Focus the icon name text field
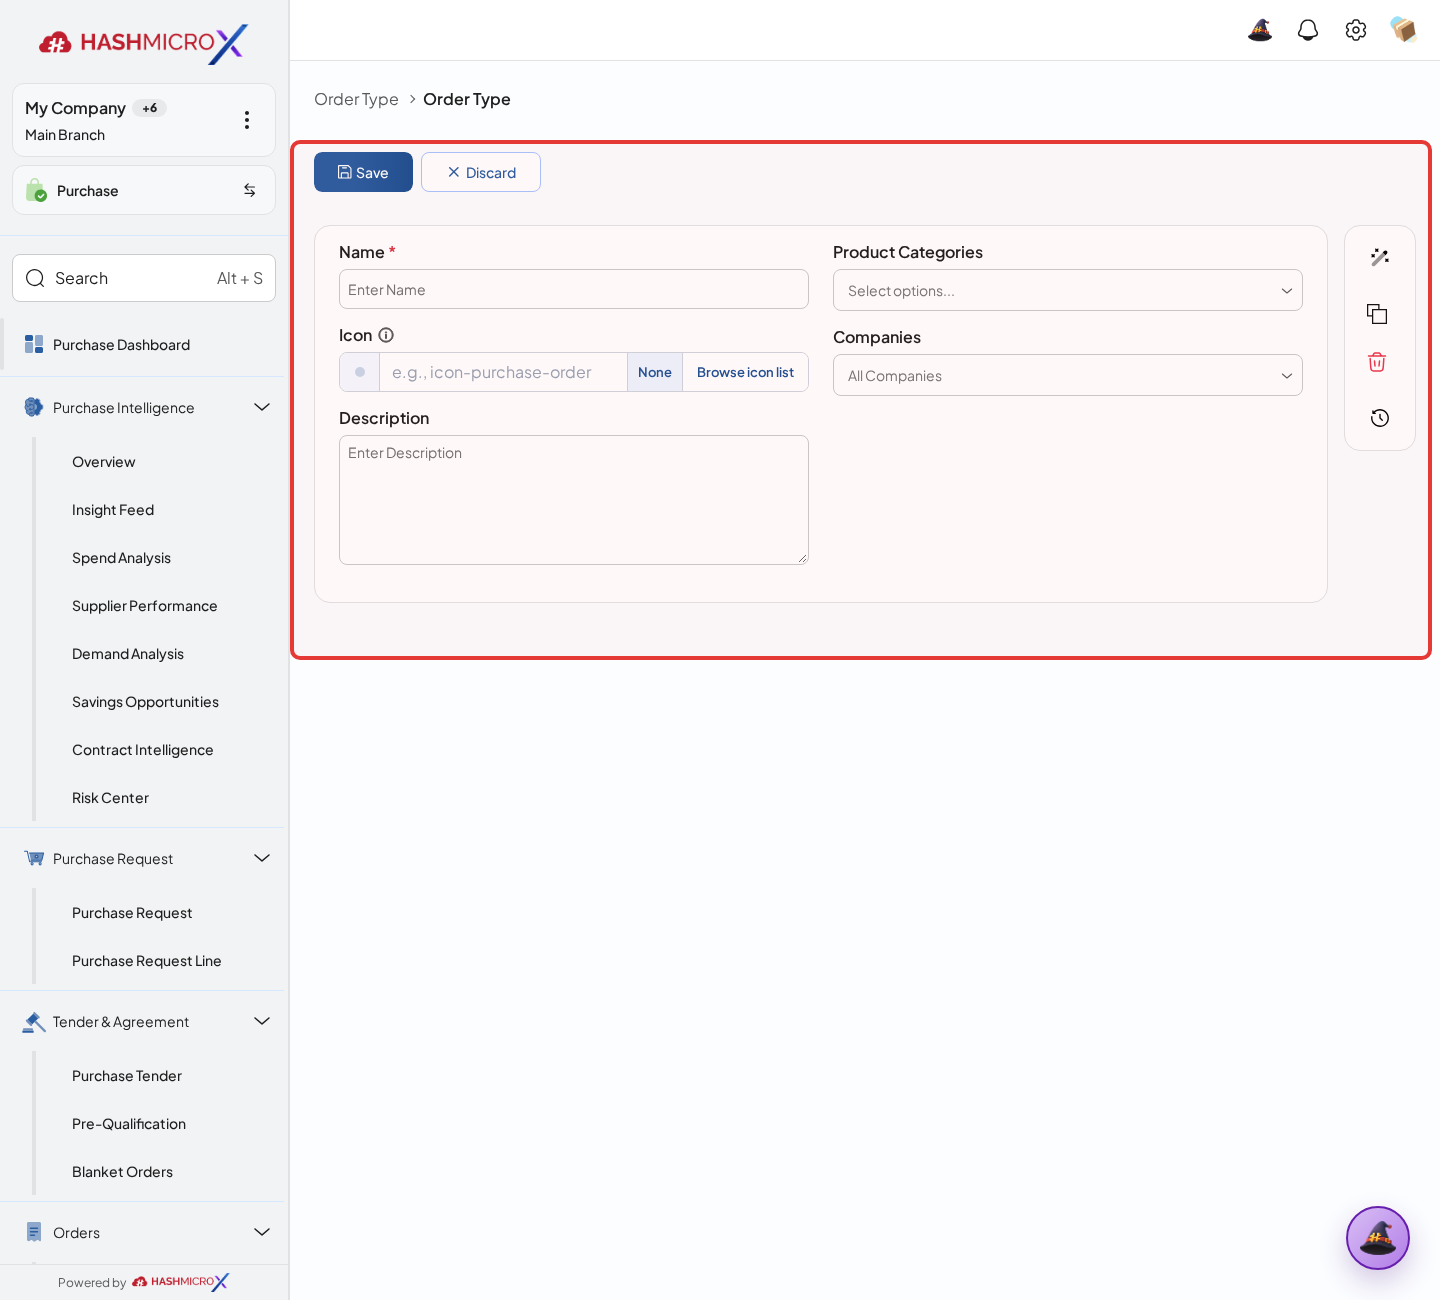Image resolution: width=1440 pixels, height=1300 pixels. tap(503, 372)
